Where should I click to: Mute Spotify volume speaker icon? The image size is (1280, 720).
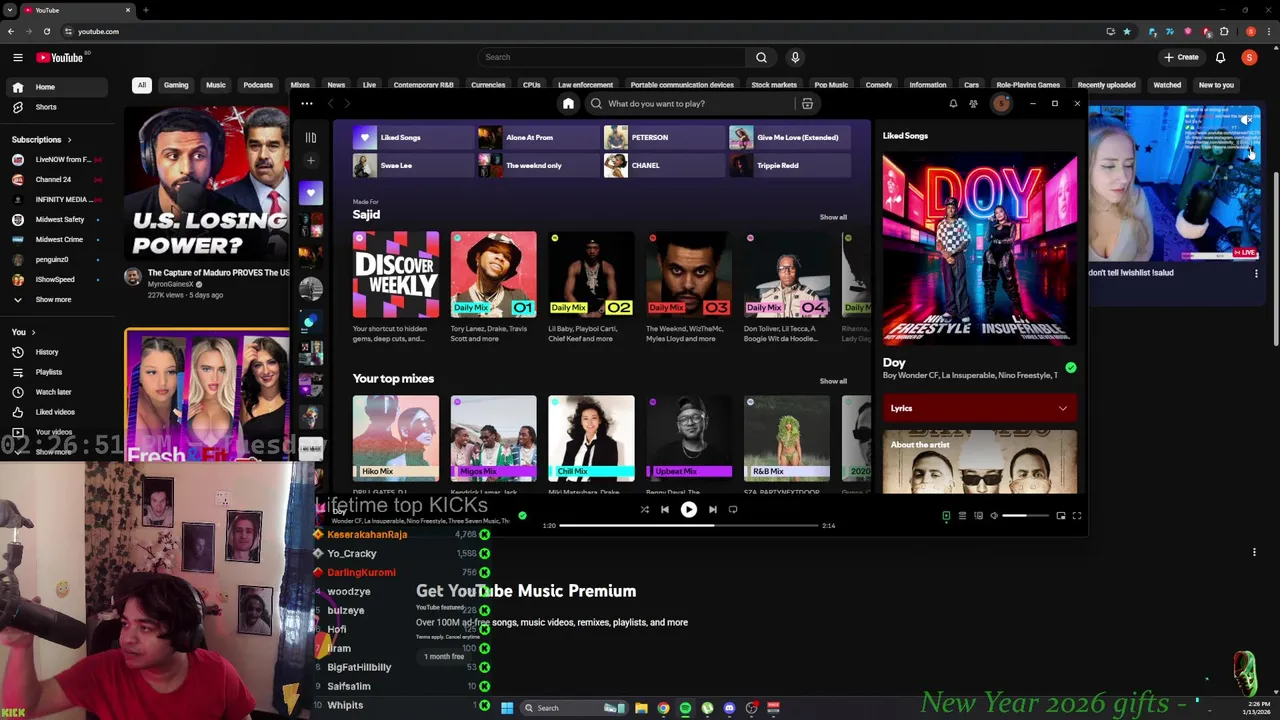994,516
